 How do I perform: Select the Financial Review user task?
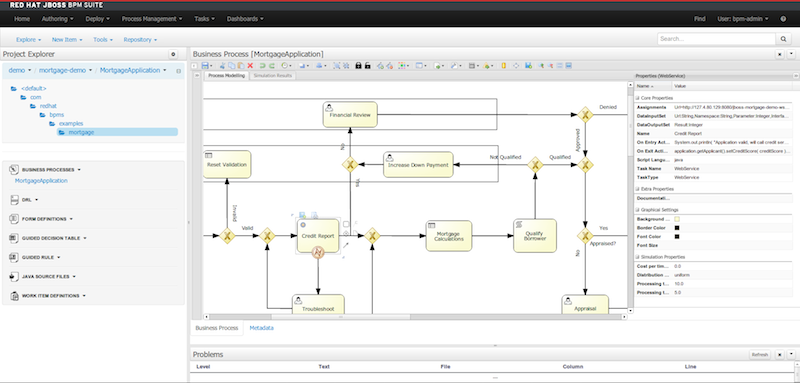[350, 114]
